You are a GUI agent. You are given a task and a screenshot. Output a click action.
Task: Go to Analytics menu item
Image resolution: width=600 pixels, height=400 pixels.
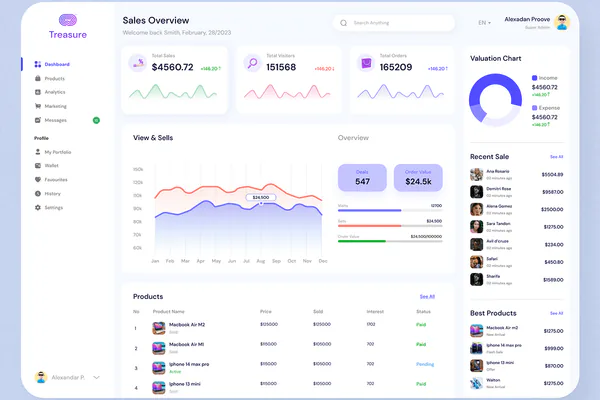[x=55, y=92]
